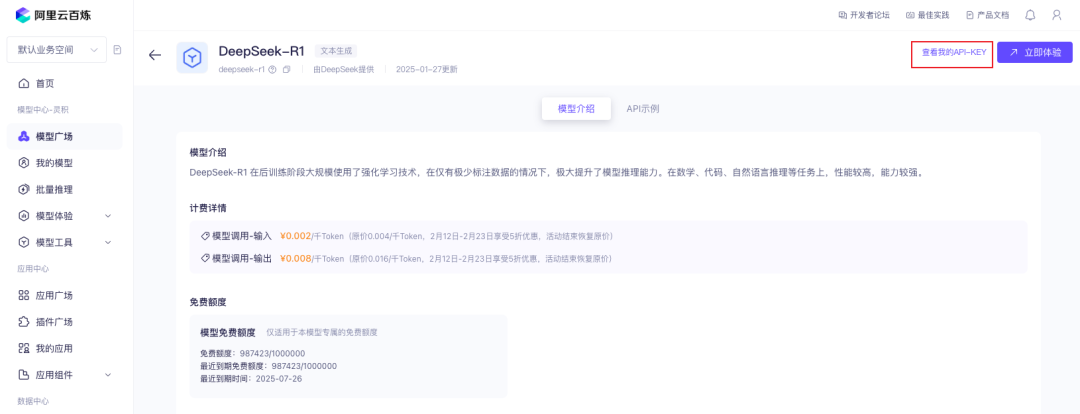
Task: Click 查看我的API-KEY link
Action: (x=954, y=52)
